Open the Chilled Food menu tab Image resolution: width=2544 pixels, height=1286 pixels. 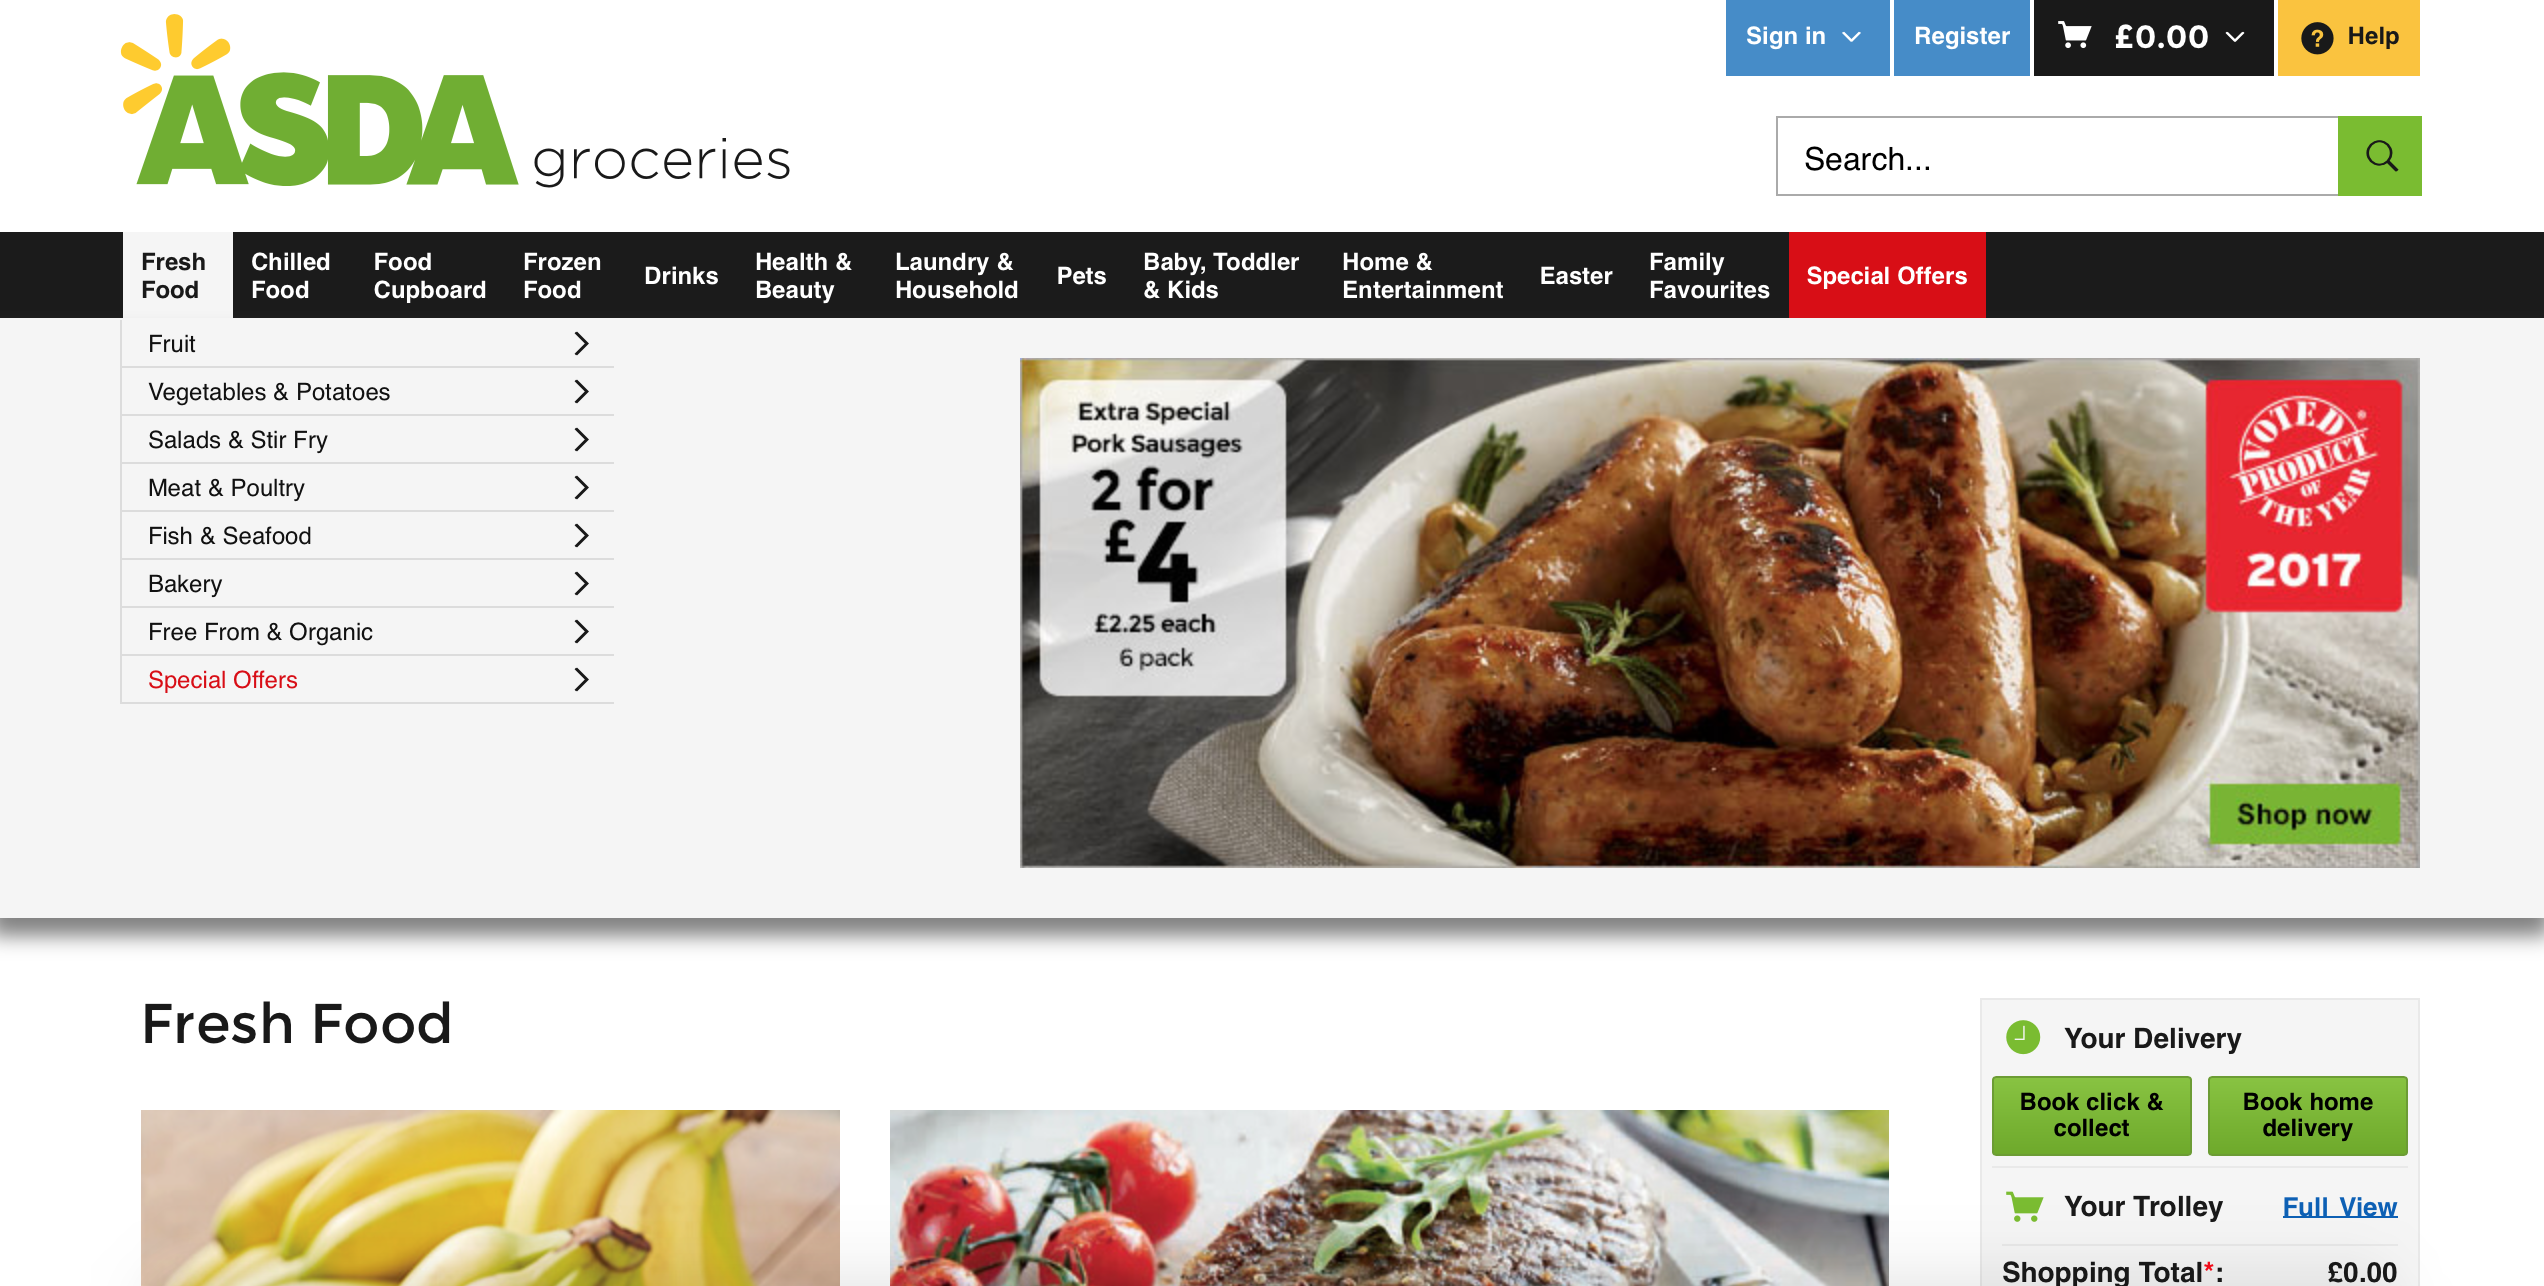[x=291, y=275]
